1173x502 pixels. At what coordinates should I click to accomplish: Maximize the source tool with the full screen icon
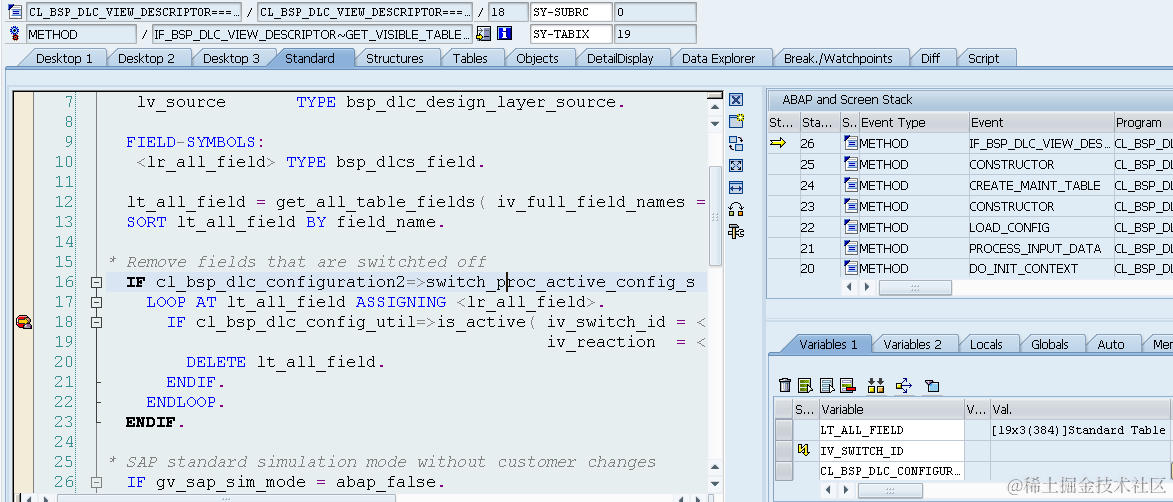[x=736, y=166]
